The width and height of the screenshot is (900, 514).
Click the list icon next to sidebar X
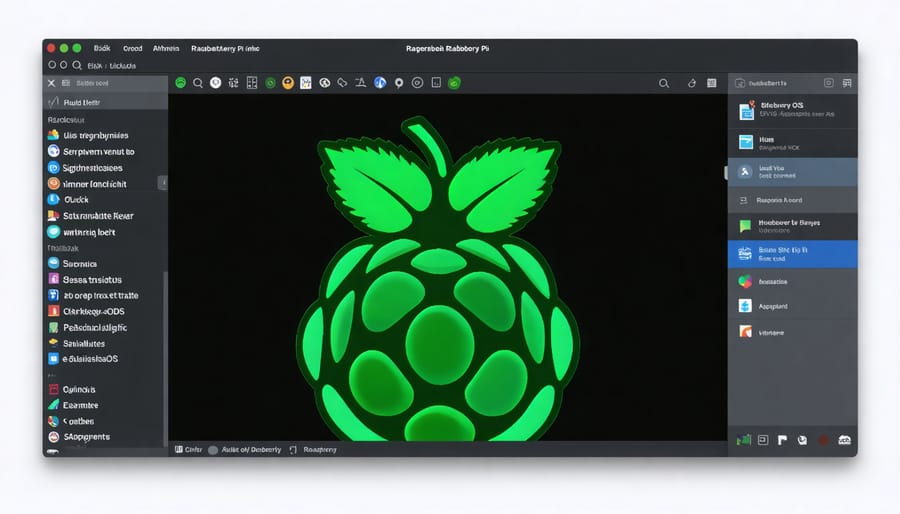click(66, 83)
